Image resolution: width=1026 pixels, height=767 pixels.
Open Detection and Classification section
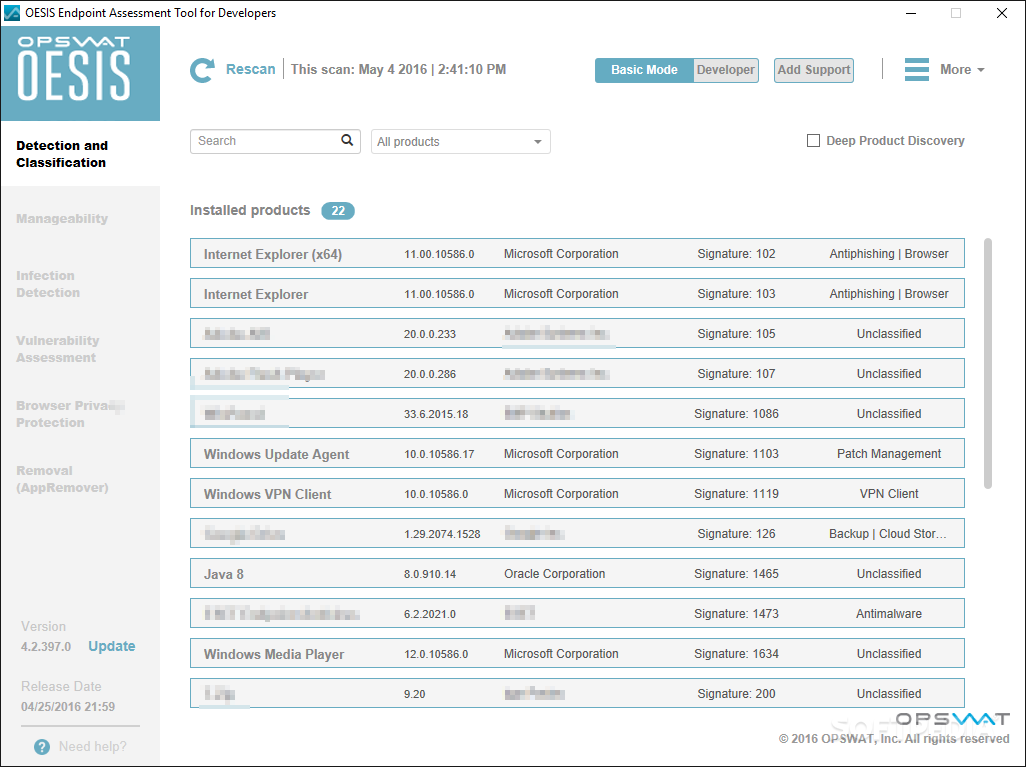[x=62, y=154]
